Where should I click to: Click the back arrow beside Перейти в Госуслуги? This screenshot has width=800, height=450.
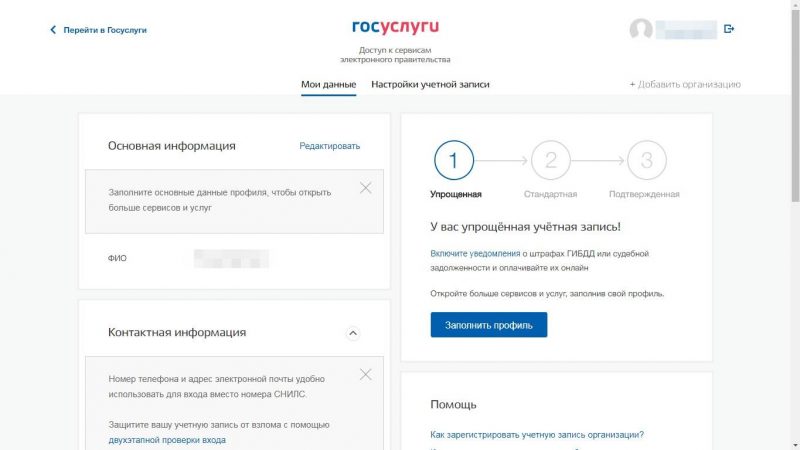pyautogui.click(x=53, y=30)
